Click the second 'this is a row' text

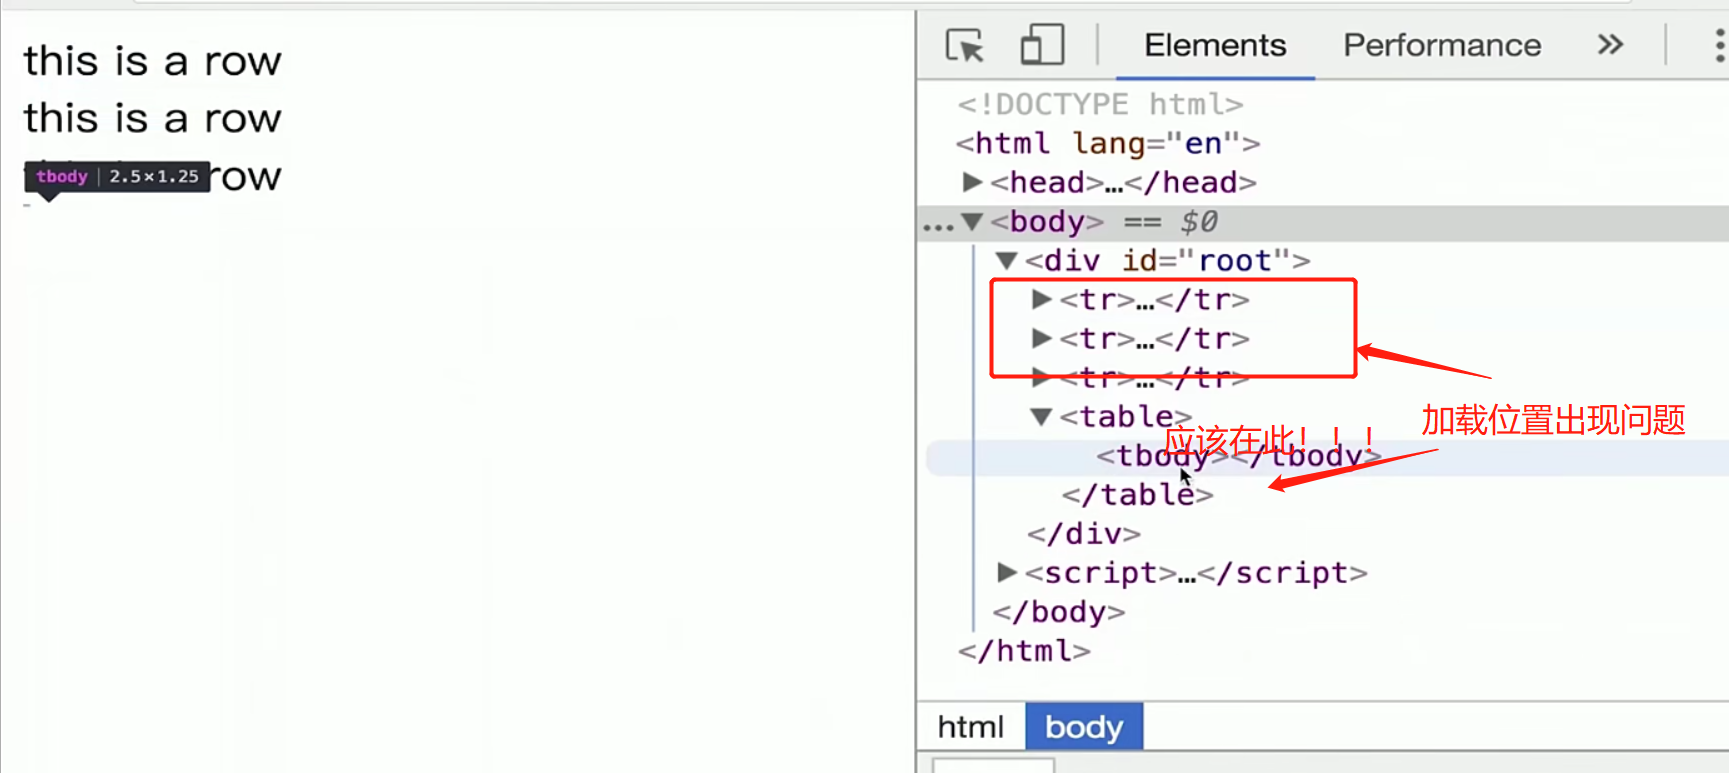[153, 118]
